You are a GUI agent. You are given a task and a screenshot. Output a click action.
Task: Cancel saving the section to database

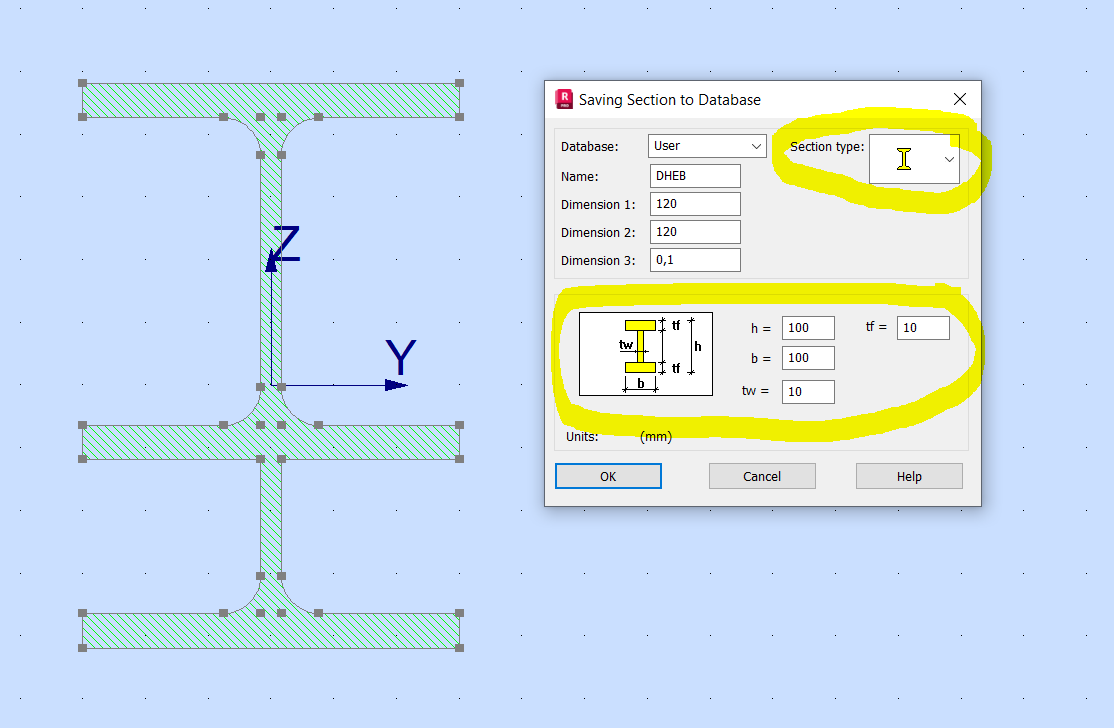pyautogui.click(x=762, y=476)
